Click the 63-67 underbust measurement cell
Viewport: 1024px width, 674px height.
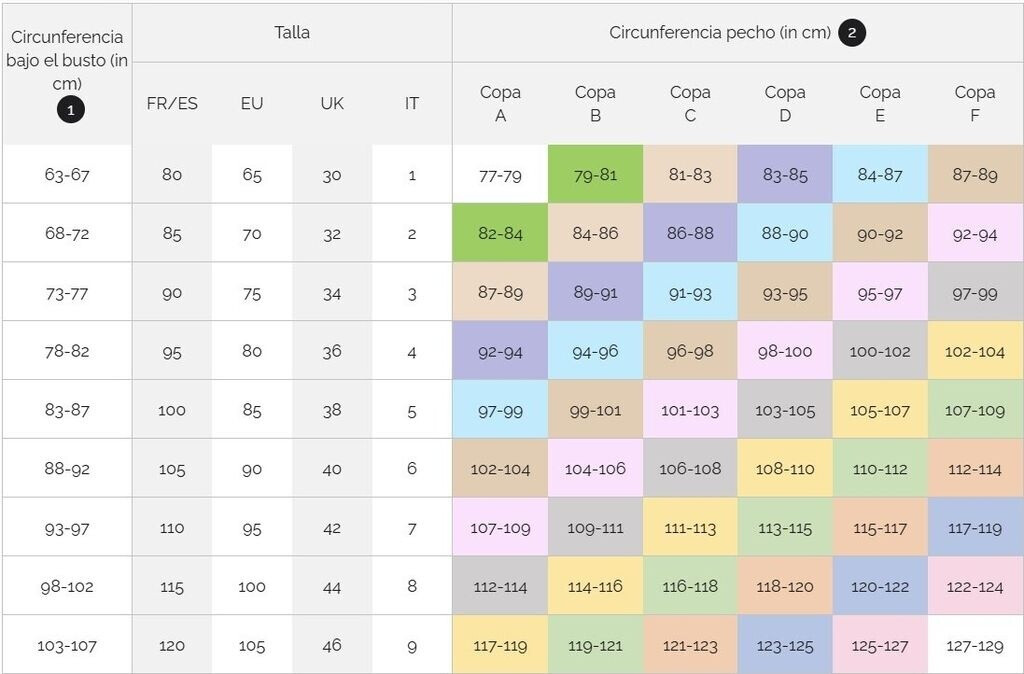(67, 175)
